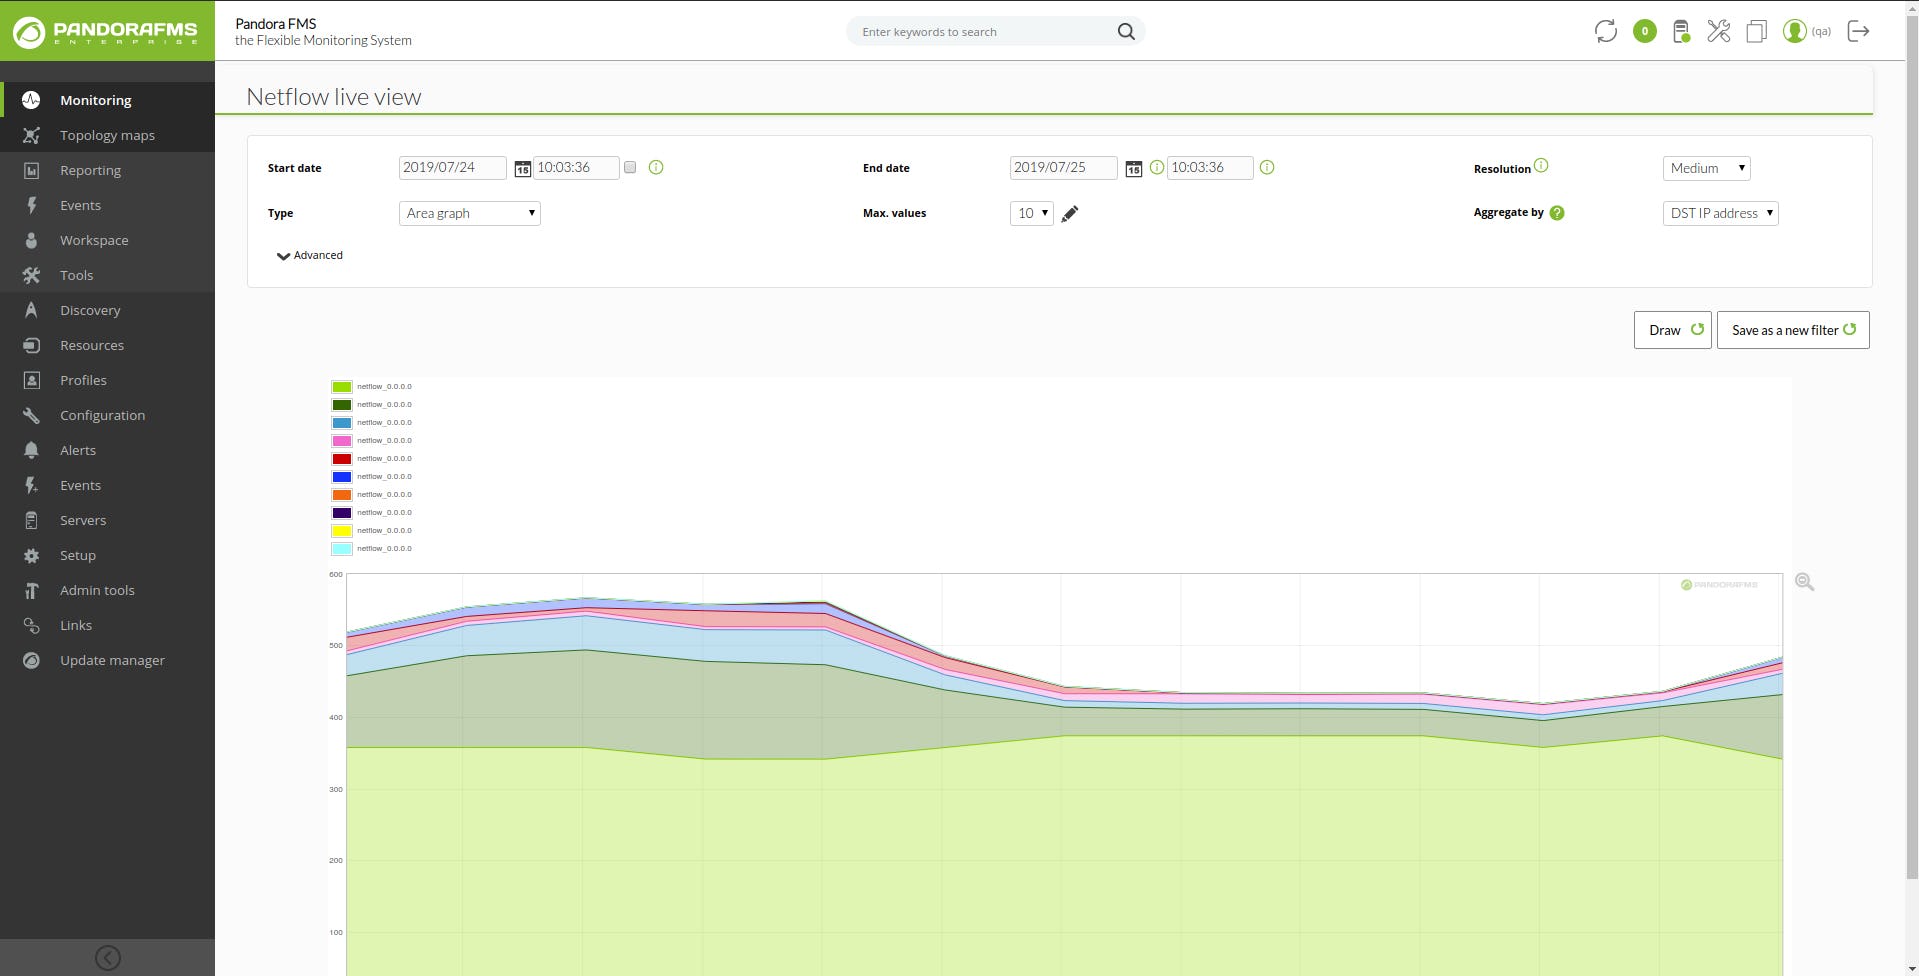
Task: Open the tools and setup header icon
Action: point(1718,31)
